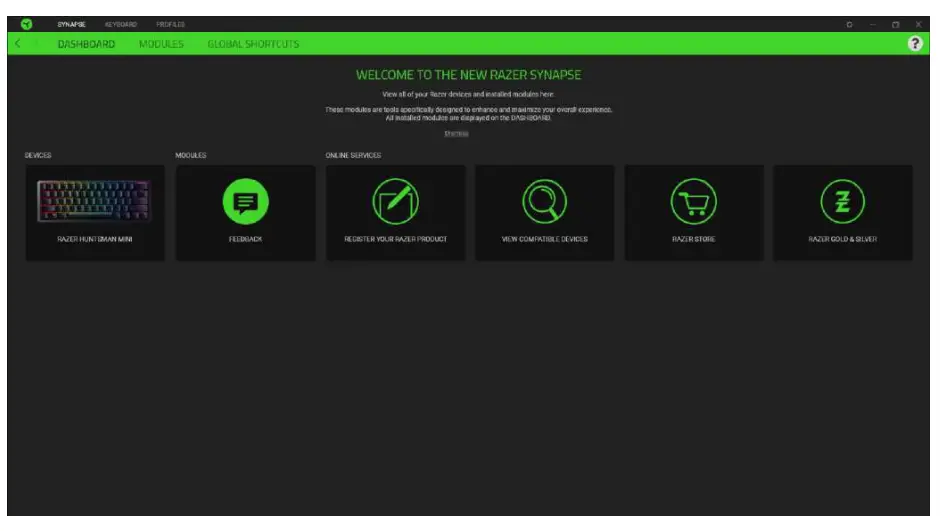
Task: Click the Razer Store label
Action: pos(694,239)
